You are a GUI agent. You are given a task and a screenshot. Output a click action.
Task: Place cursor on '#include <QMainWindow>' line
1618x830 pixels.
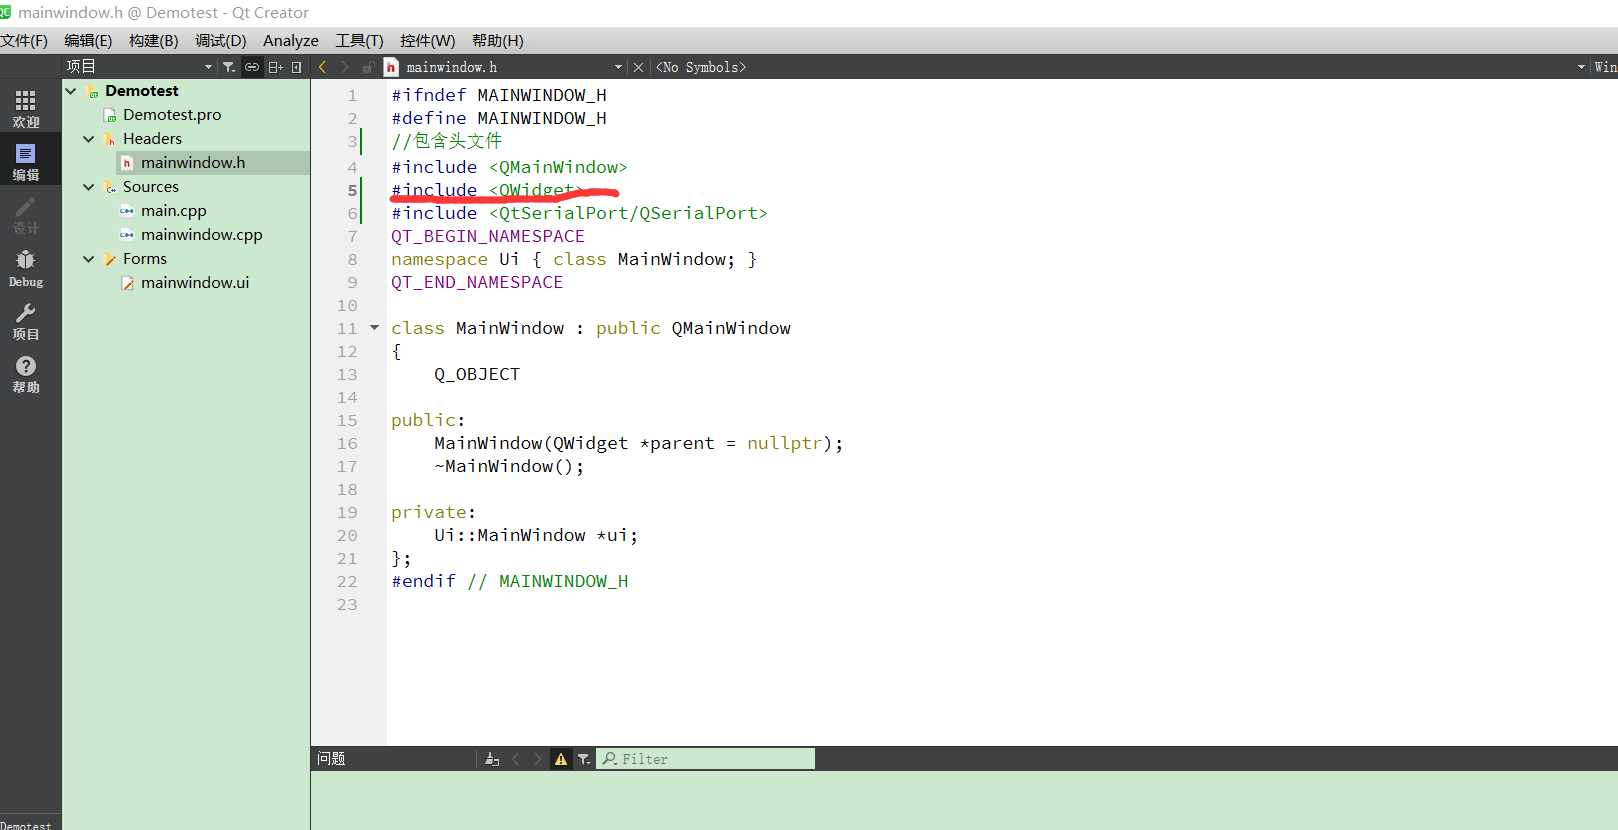click(509, 167)
